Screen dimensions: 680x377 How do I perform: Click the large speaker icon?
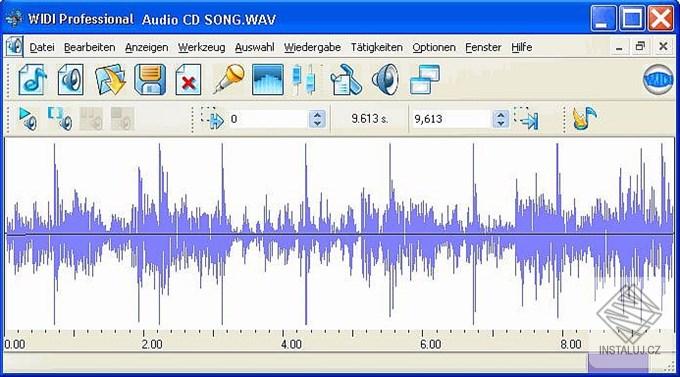pyautogui.click(x=385, y=79)
